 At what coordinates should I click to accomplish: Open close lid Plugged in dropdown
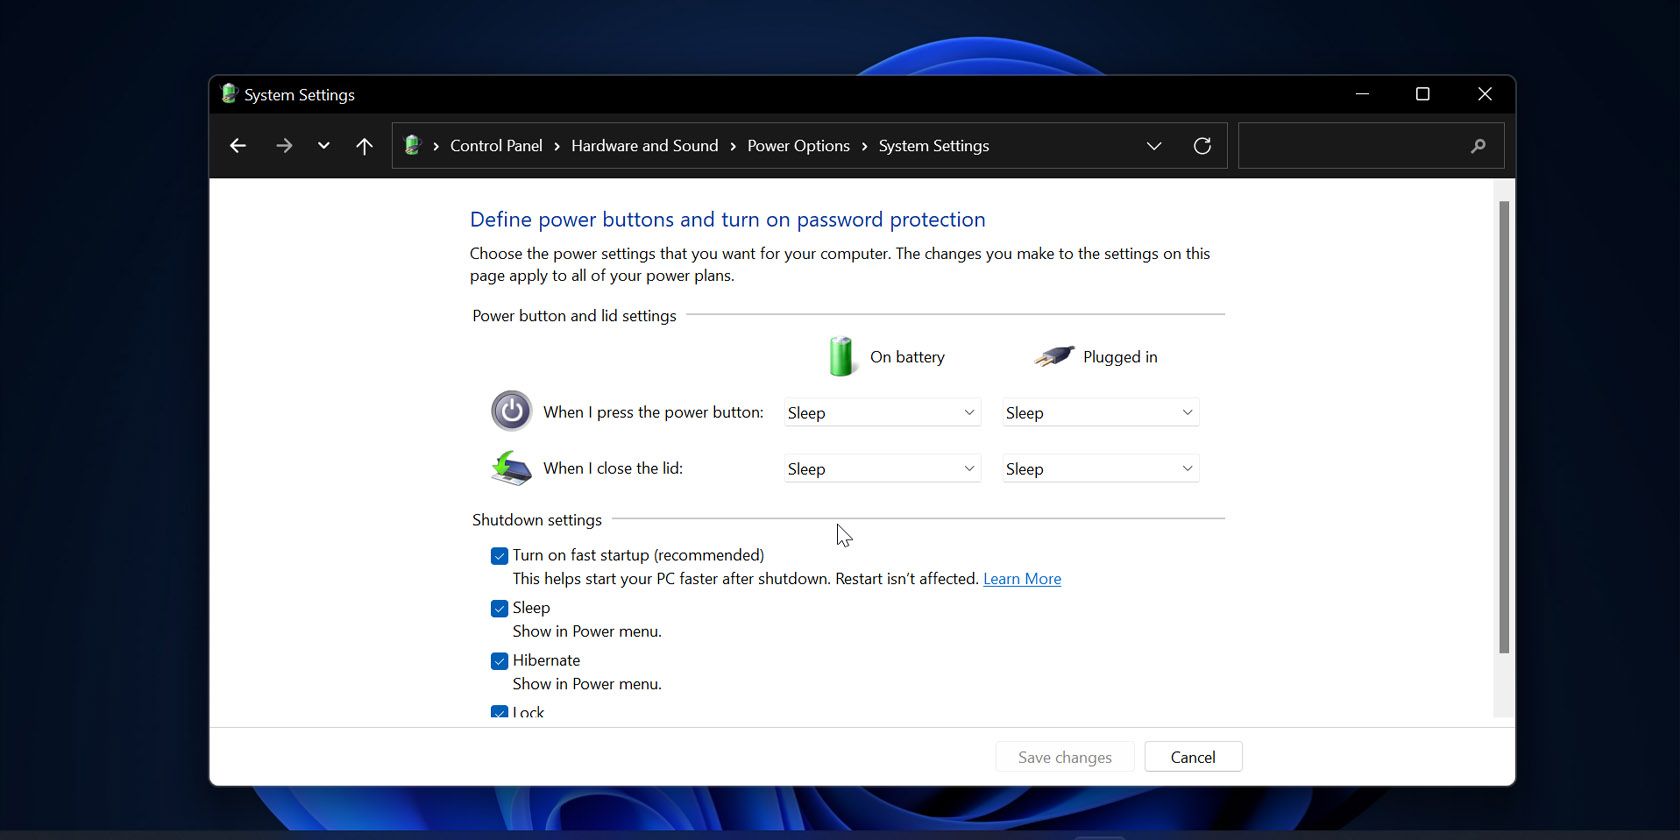(1100, 469)
